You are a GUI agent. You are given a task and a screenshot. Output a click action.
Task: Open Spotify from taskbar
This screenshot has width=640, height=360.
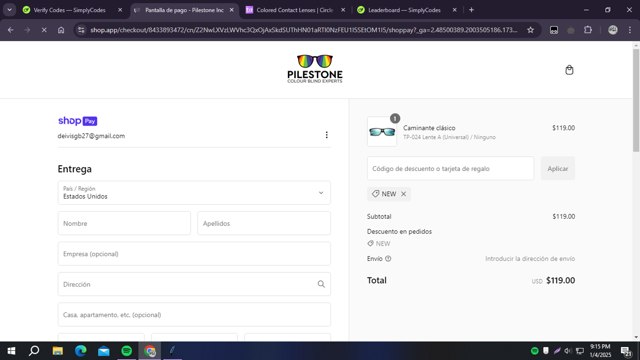click(x=127, y=351)
